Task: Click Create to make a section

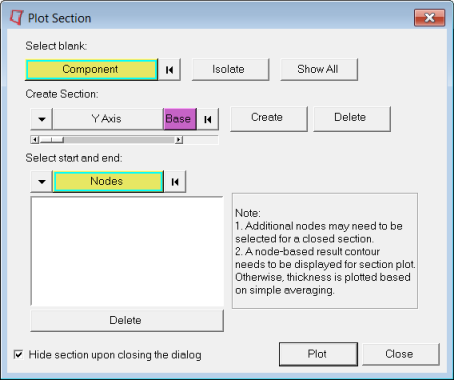Action: [x=269, y=119]
